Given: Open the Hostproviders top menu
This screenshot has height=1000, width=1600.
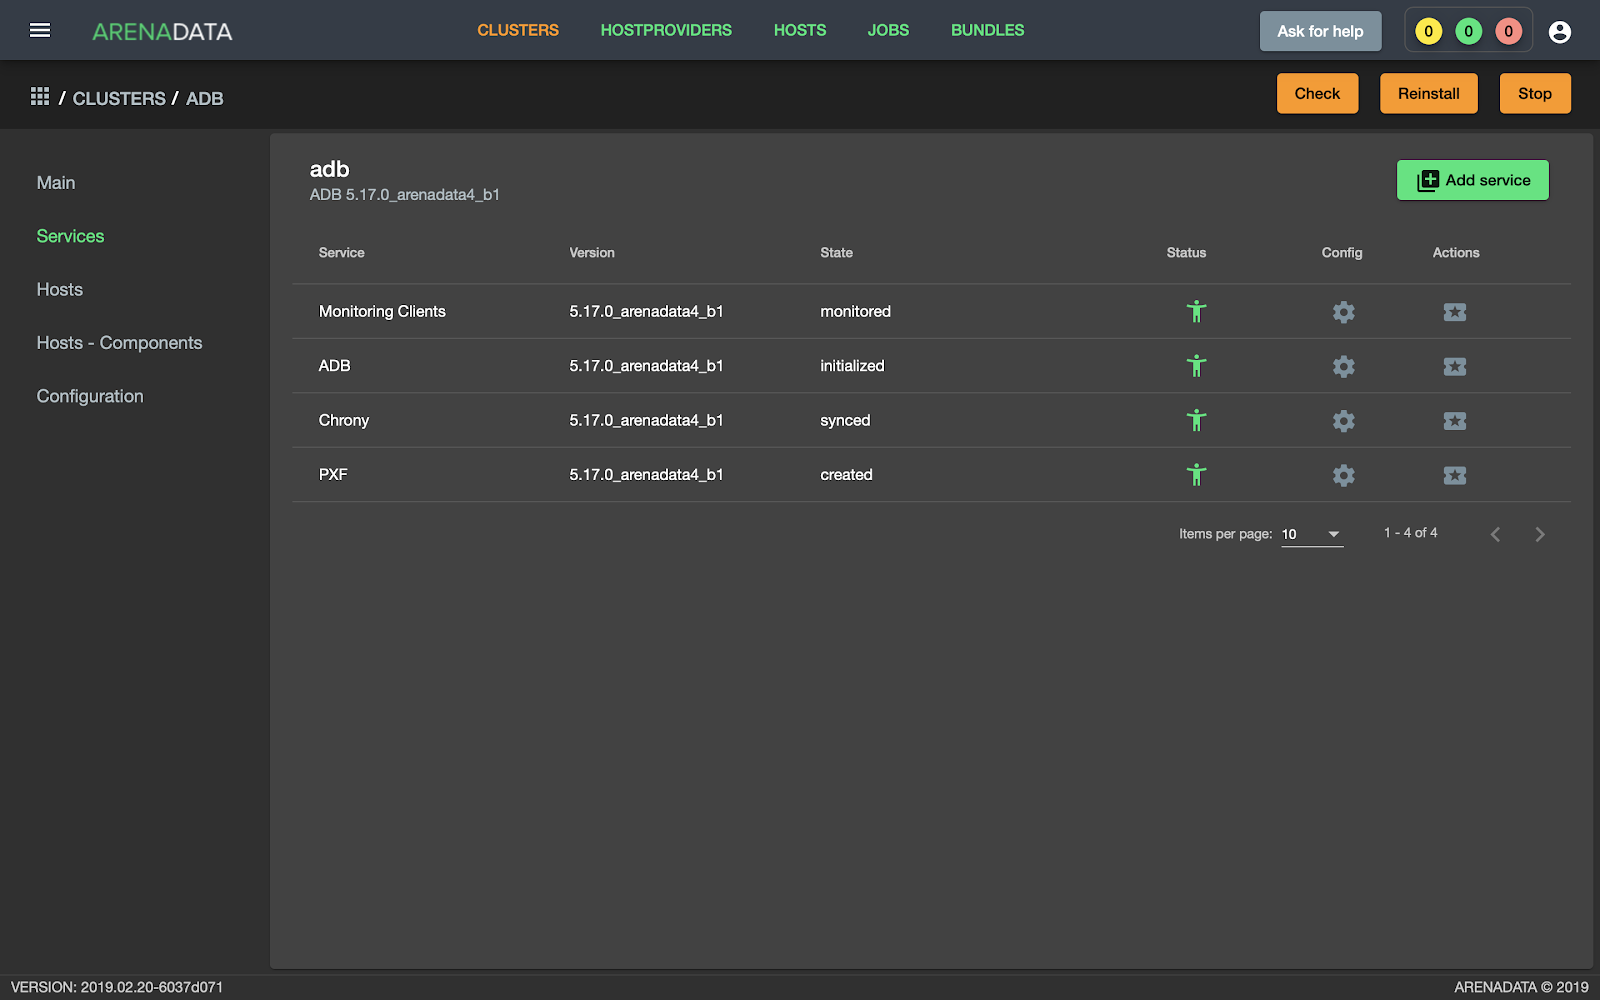Looking at the screenshot, I should point(666,30).
